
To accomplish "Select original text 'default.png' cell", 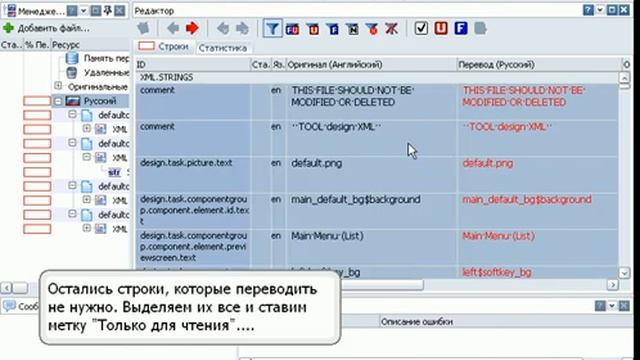I will coord(371,175).
